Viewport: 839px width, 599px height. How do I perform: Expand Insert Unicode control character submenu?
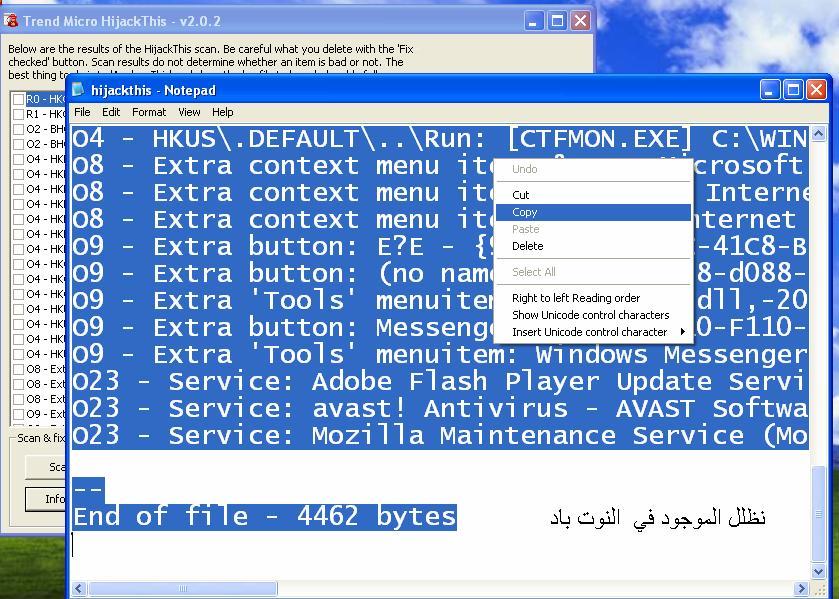[x=593, y=332]
